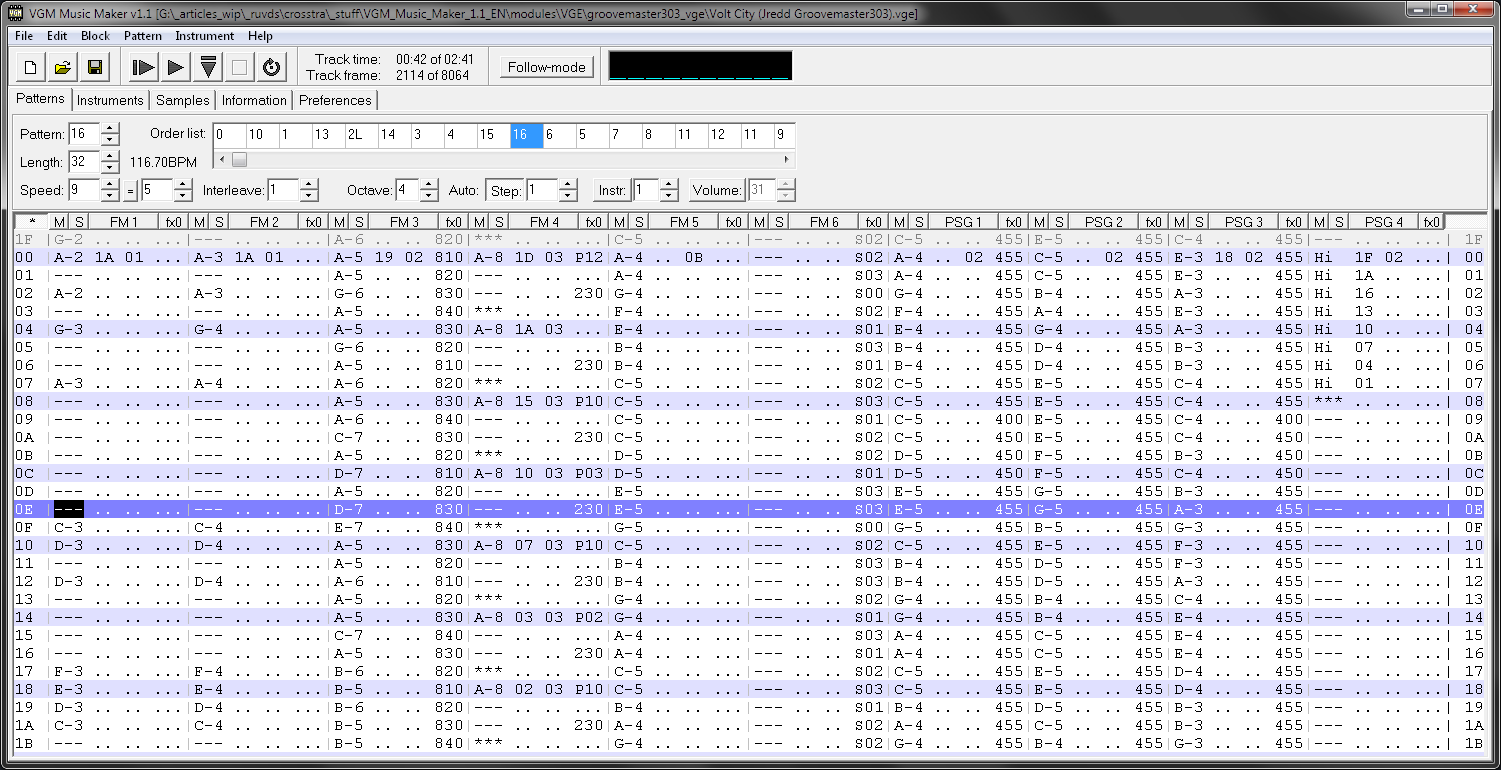This screenshot has height=770, width=1501.
Task: Click the plain triangle play button
Action: [x=175, y=67]
